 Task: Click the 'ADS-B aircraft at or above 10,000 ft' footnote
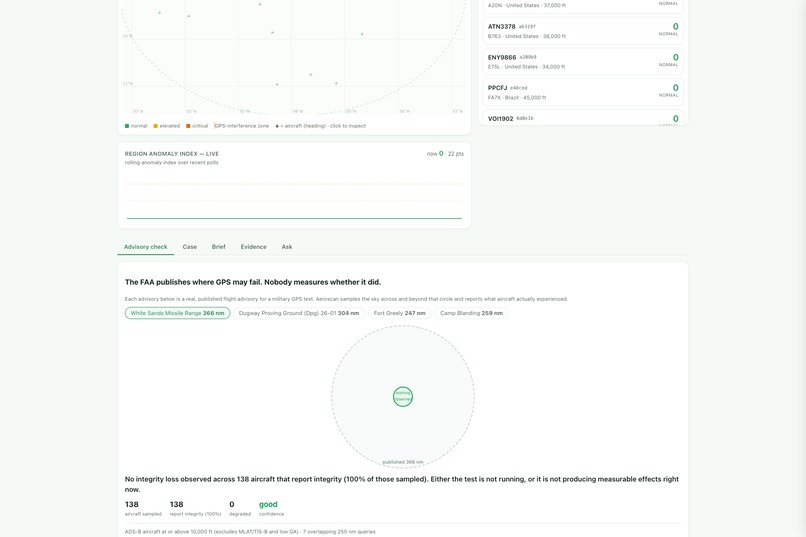[x=250, y=531]
